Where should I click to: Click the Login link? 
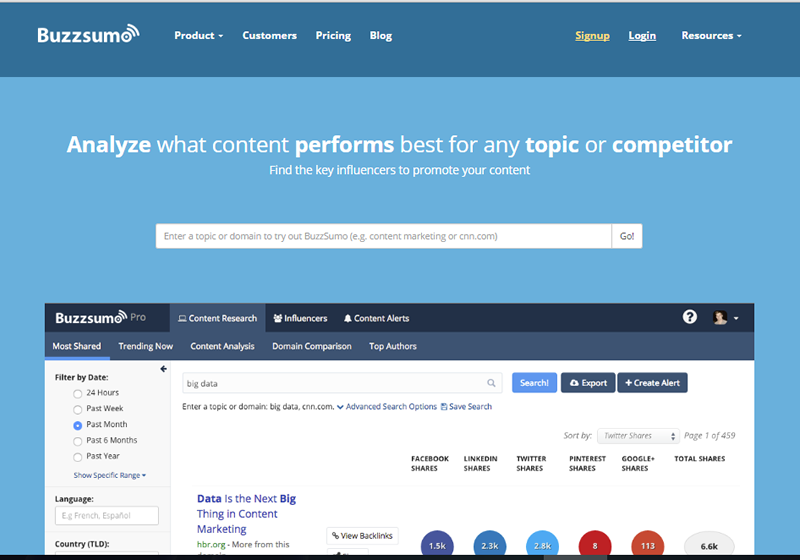tap(642, 35)
